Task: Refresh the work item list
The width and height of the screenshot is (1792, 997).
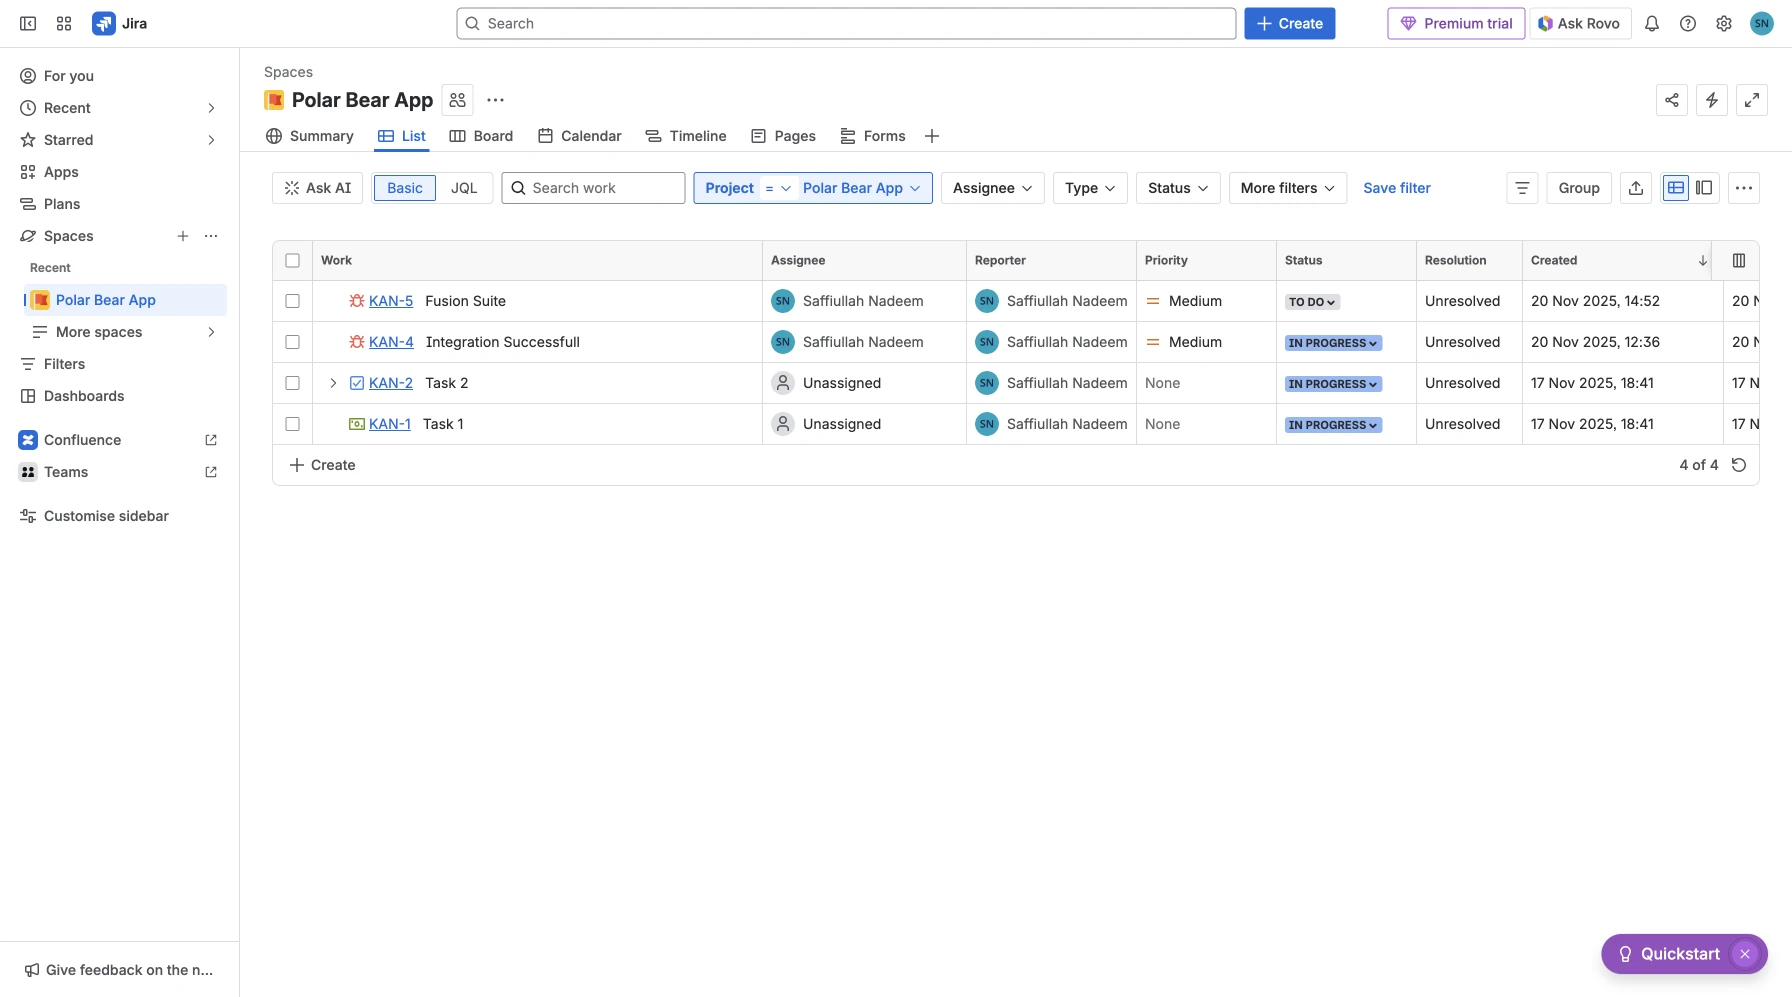Action: tap(1739, 465)
